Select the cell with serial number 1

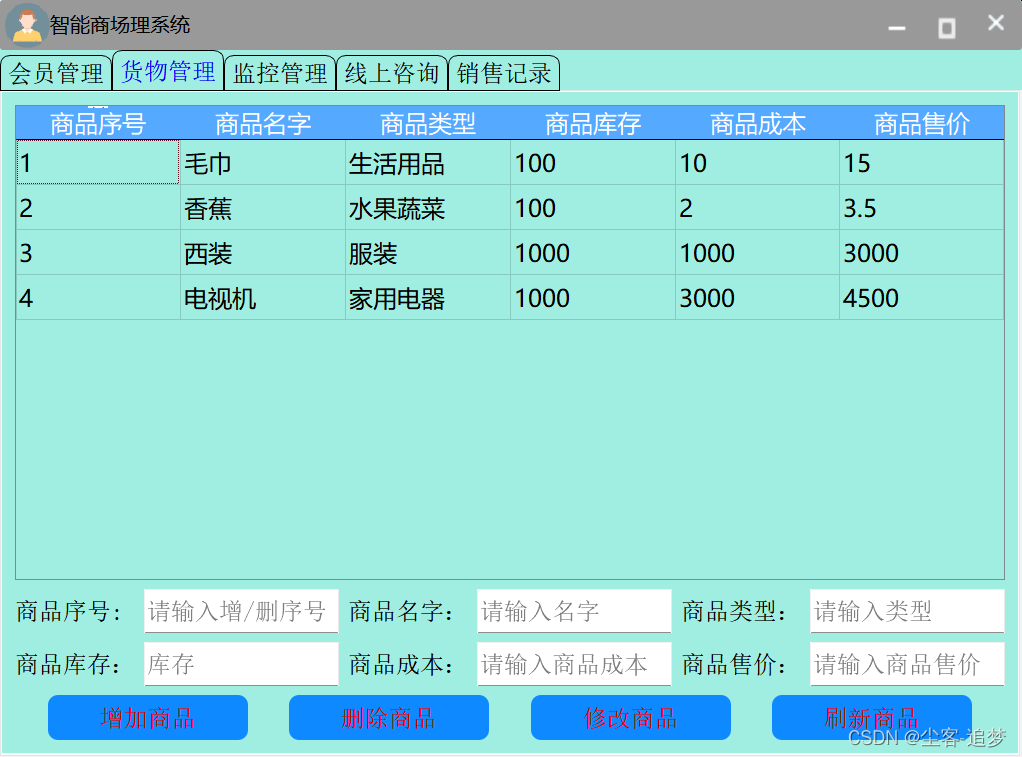pos(98,162)
